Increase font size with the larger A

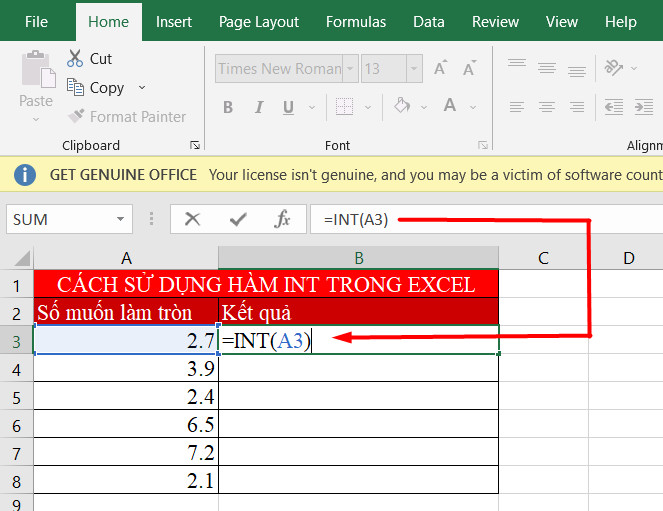(x=441, y=68)
